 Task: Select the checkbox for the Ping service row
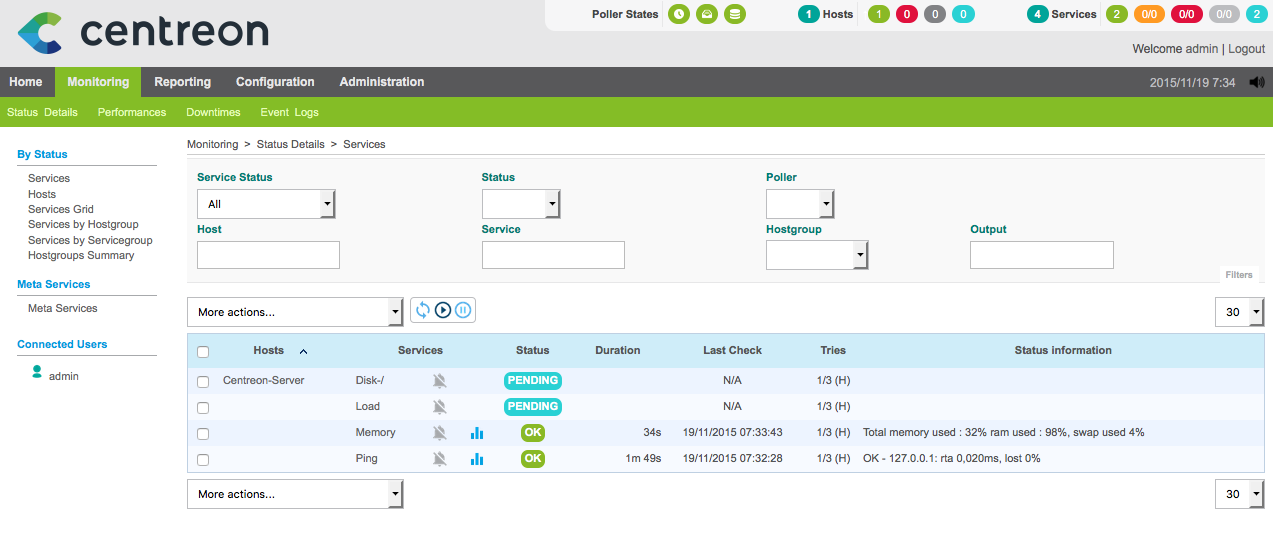[x=203, y=460]
